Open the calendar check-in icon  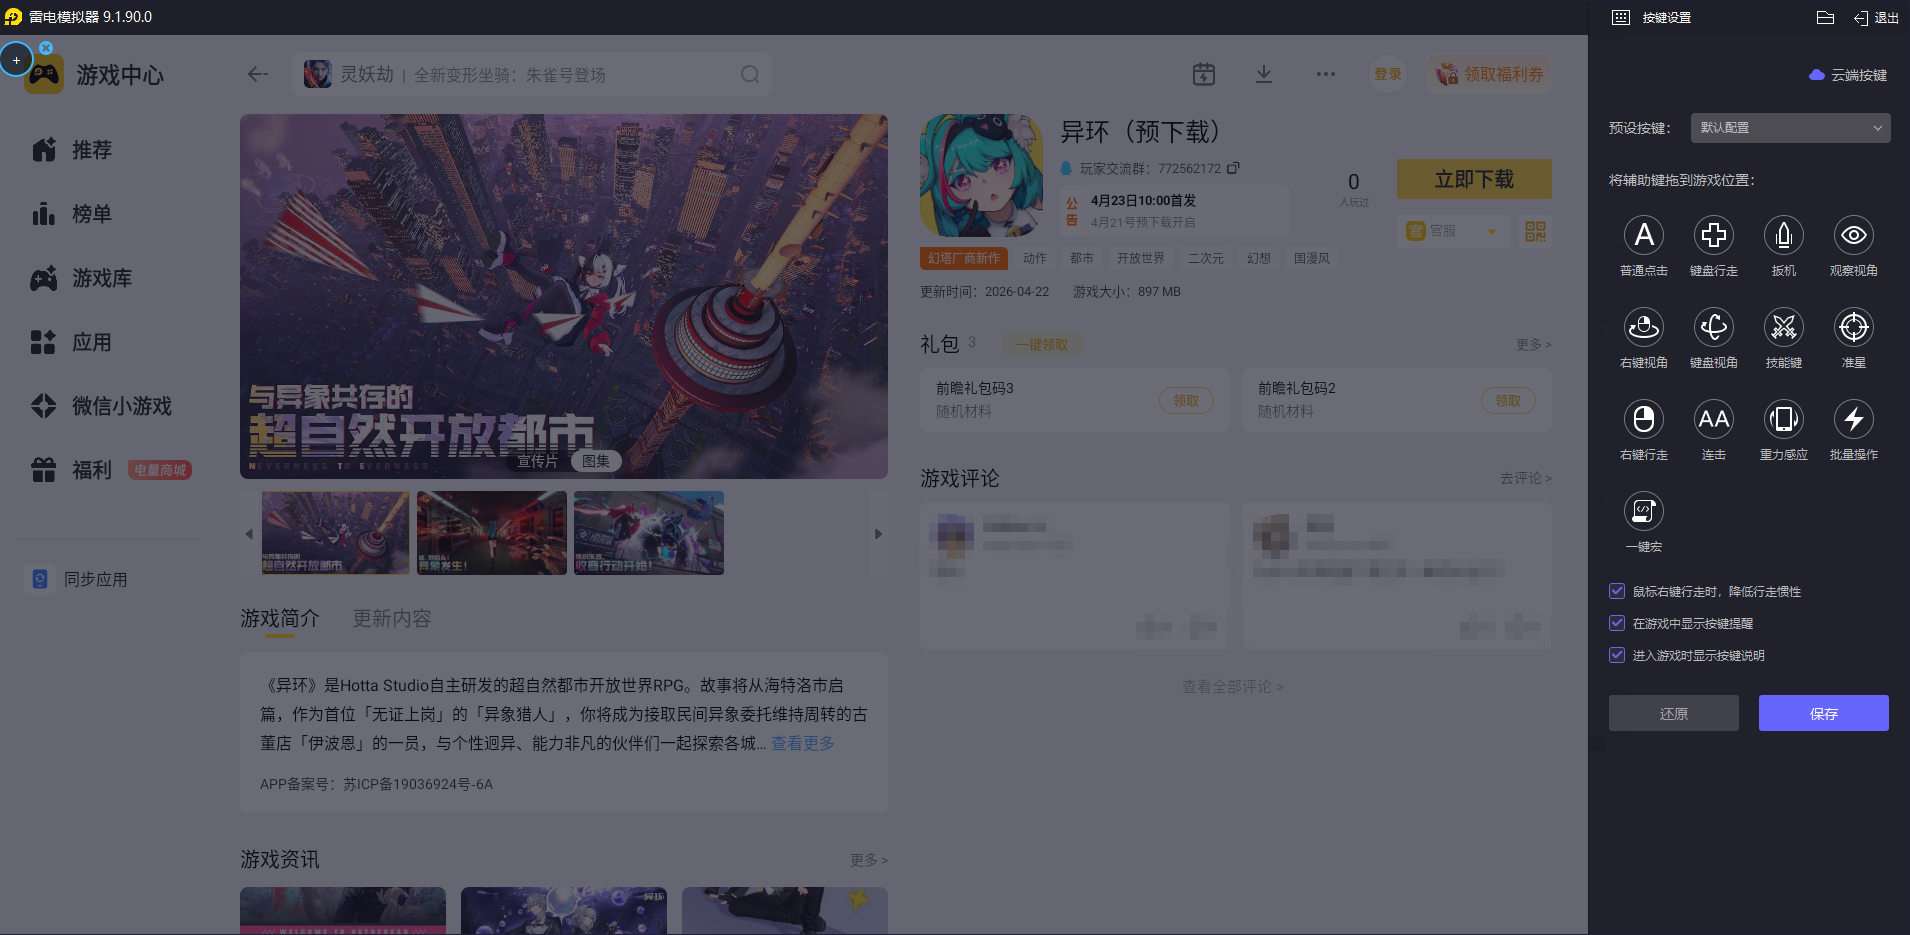1204,74
